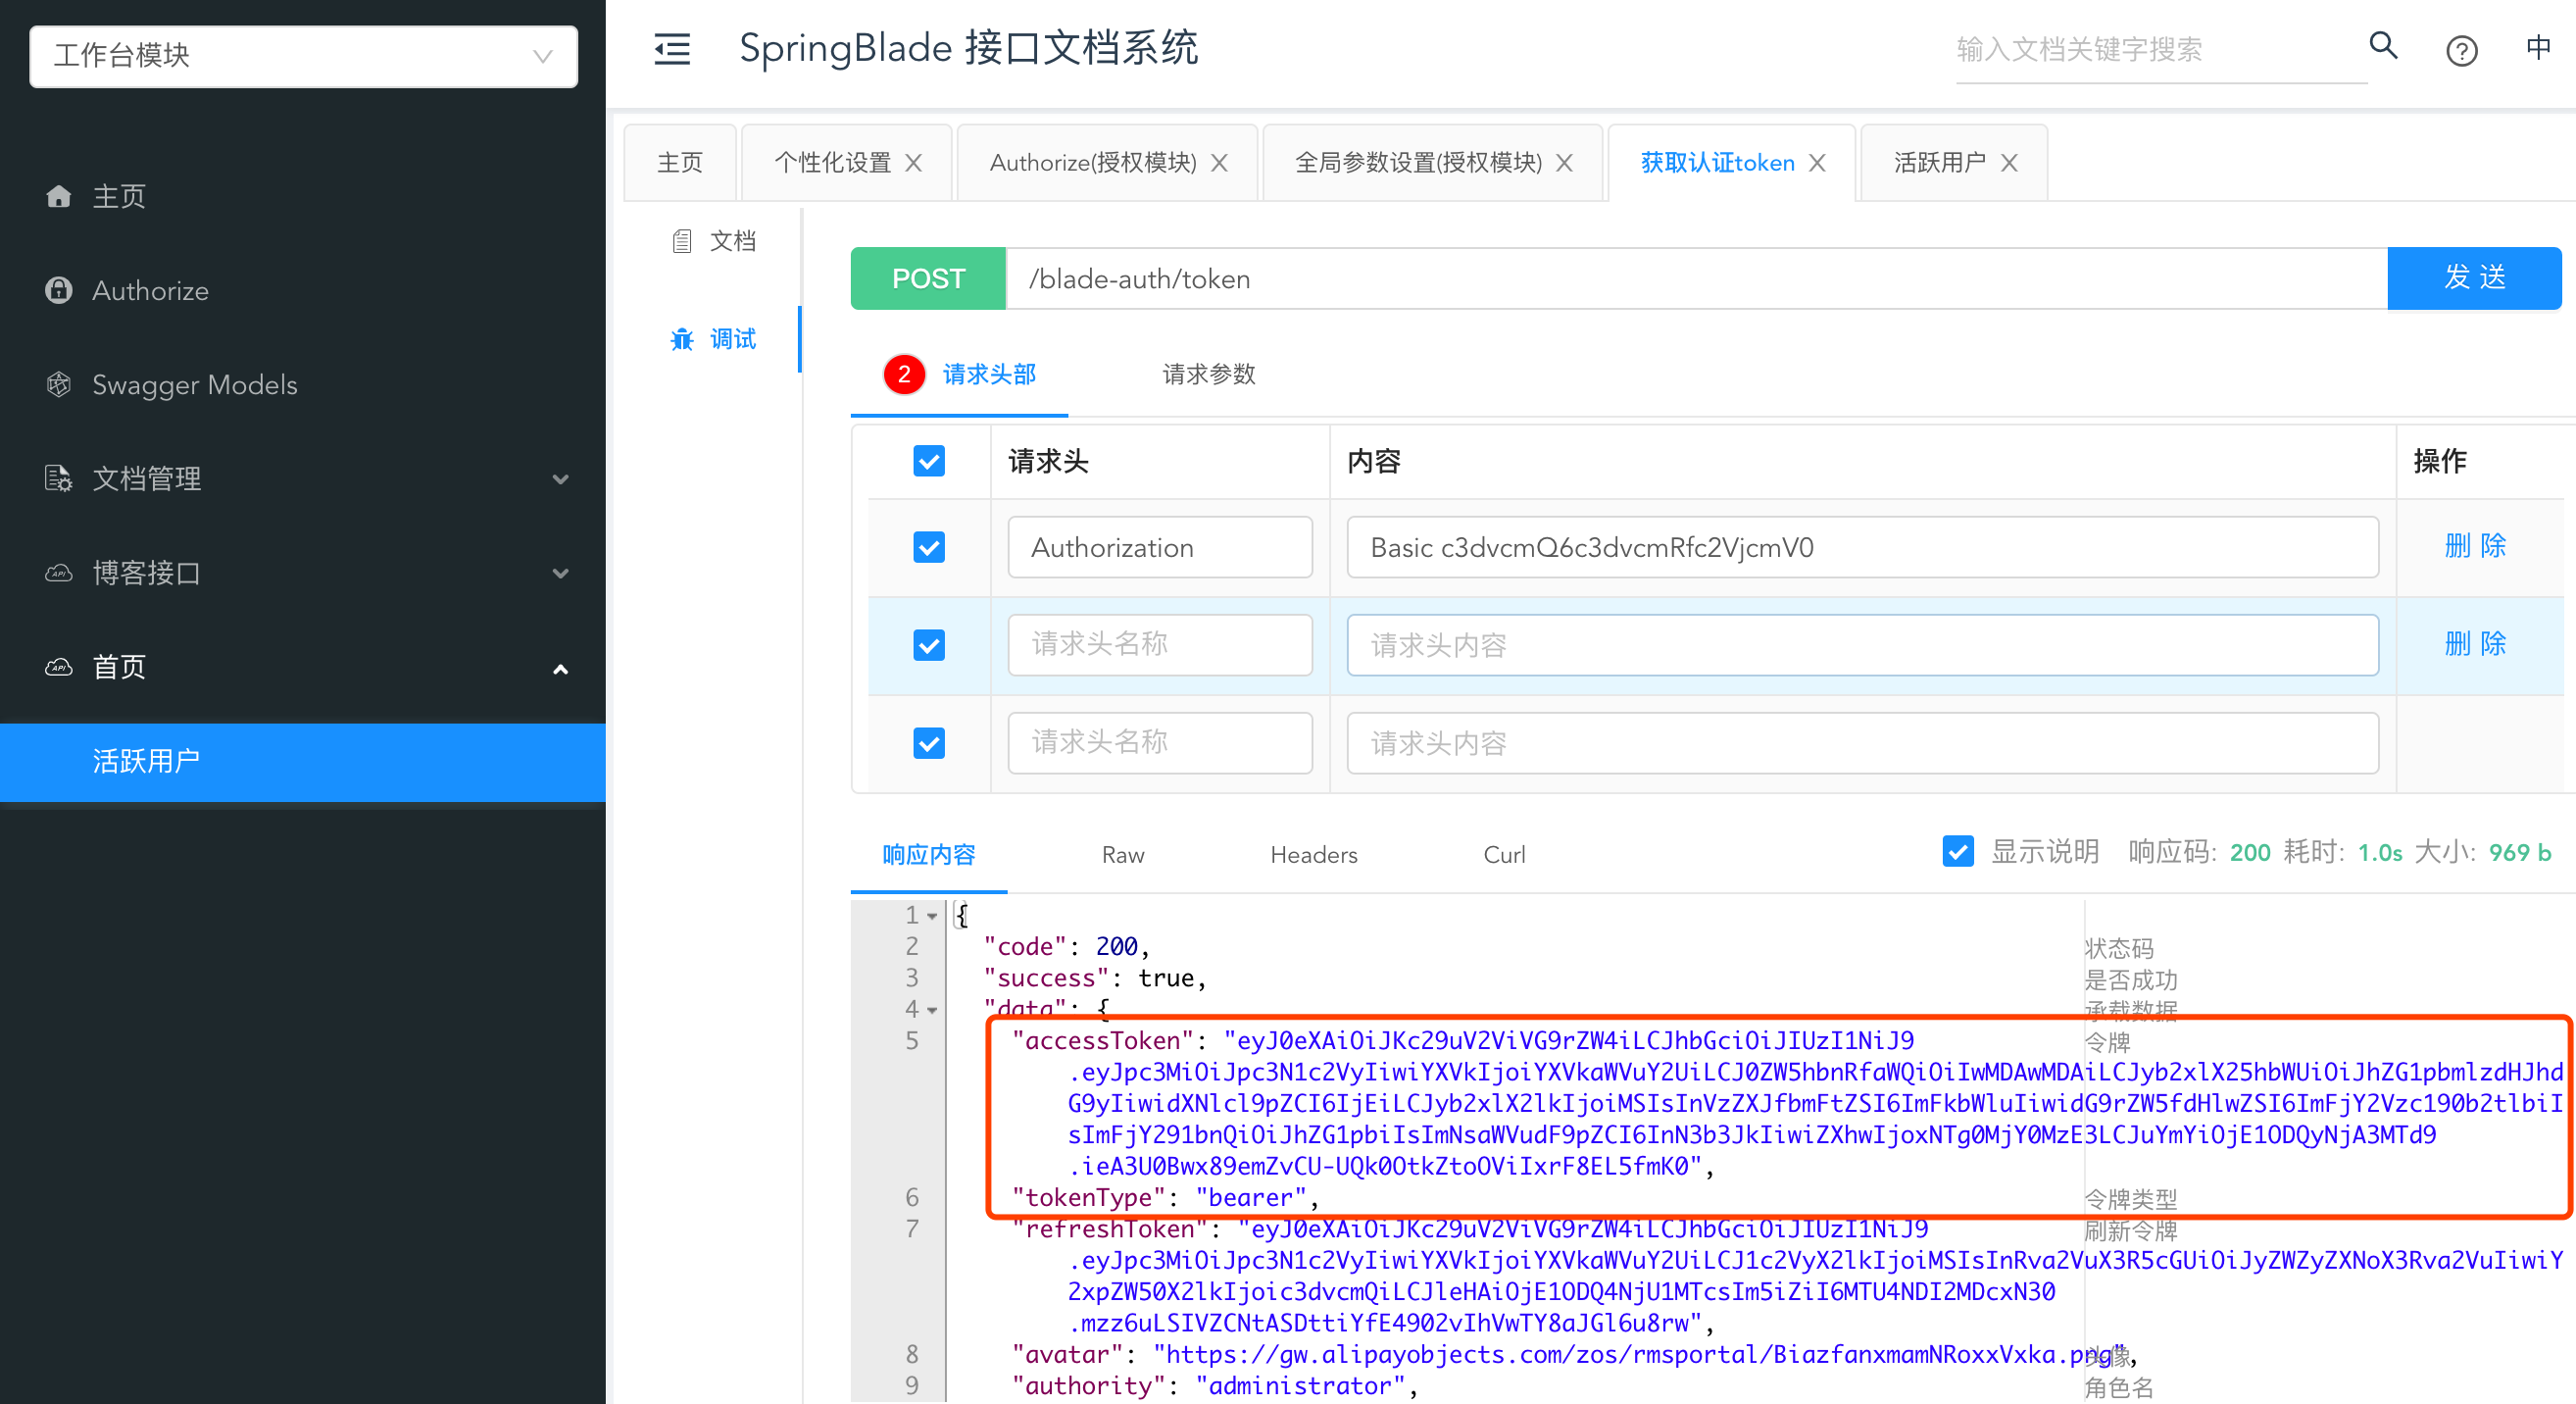This screenshot has width=2576, height=1404.
Task: Open the 文档 side tab
Action: click(x=714, y=241)
